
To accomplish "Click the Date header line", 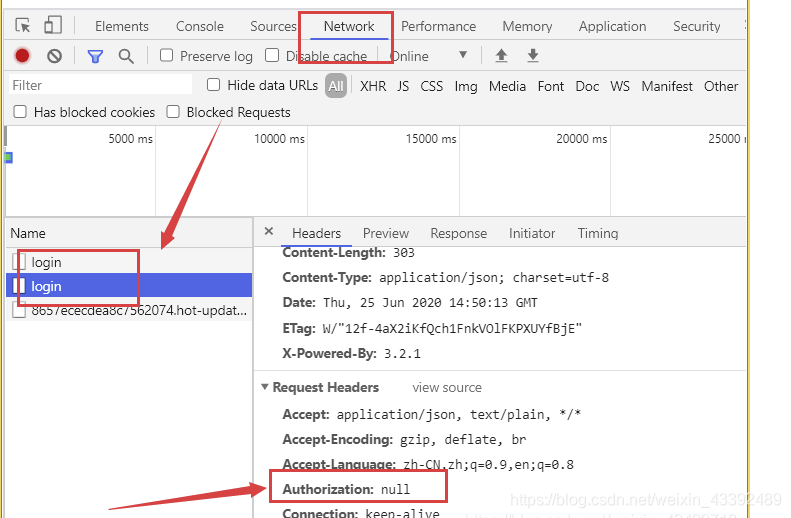I will click(x=410, y=303).
